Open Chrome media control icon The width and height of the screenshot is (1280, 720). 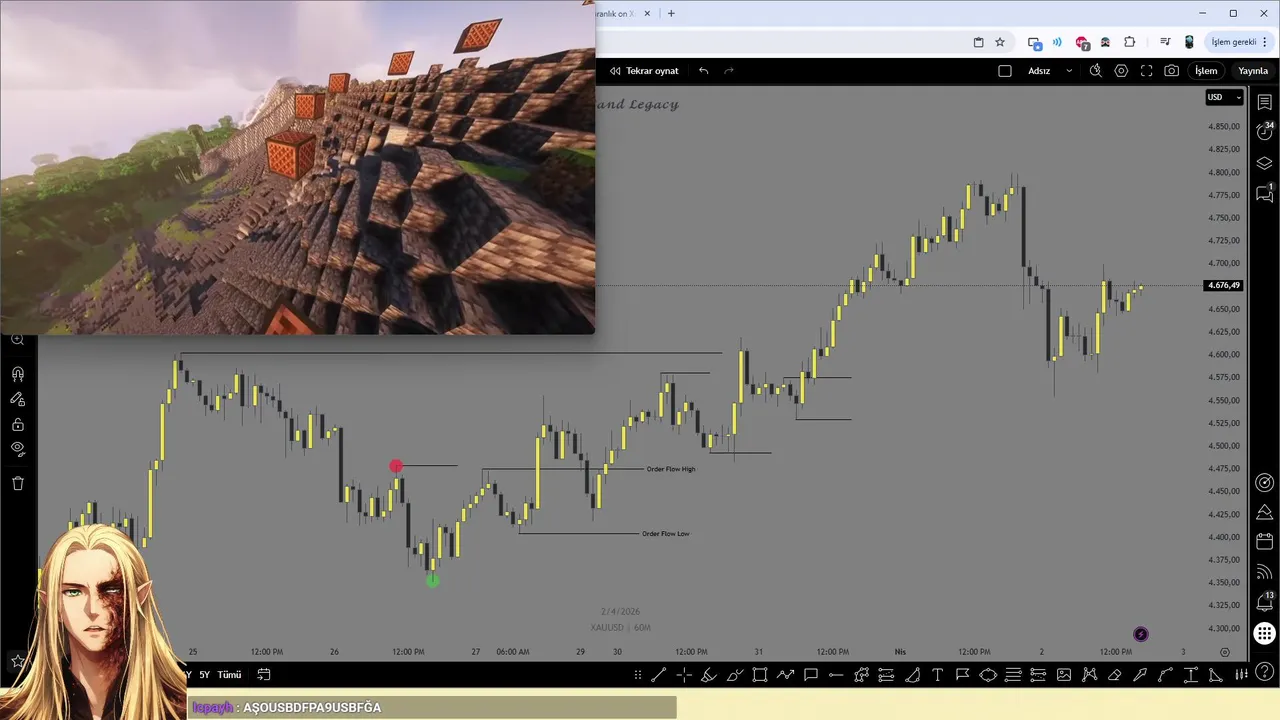click(1165, 42)
